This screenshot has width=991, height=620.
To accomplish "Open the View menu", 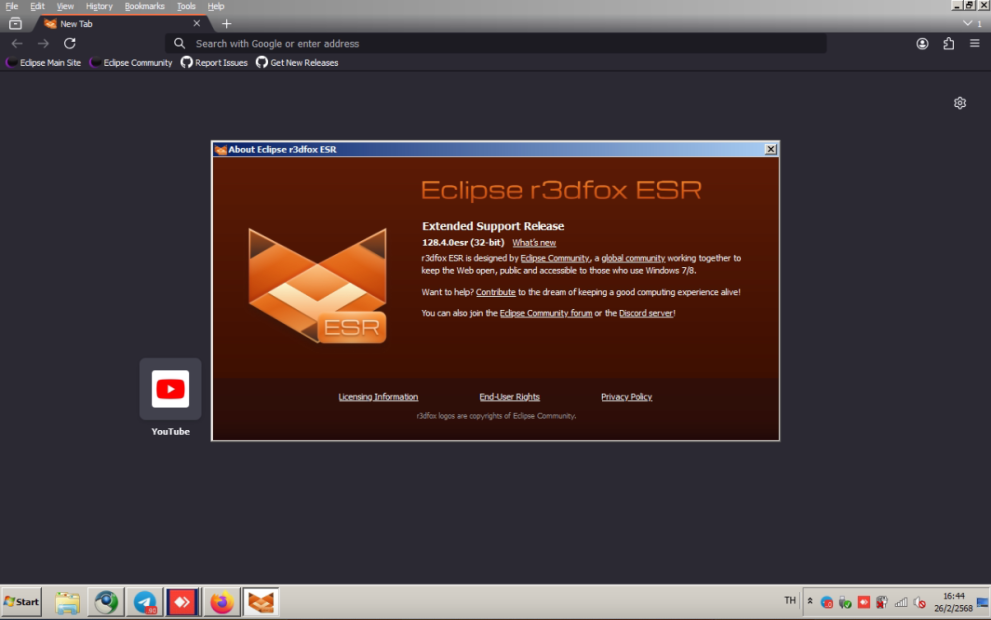I will point(65,6).
